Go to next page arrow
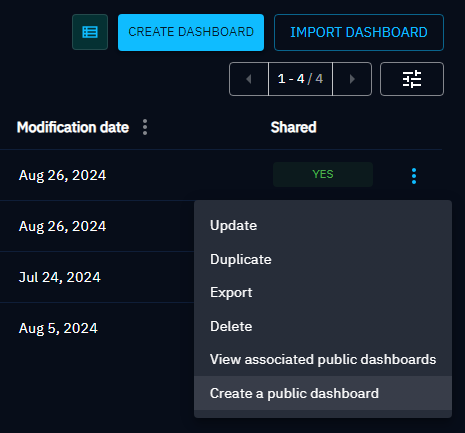Screen dimensions: 465x433 tap(352, 79)
